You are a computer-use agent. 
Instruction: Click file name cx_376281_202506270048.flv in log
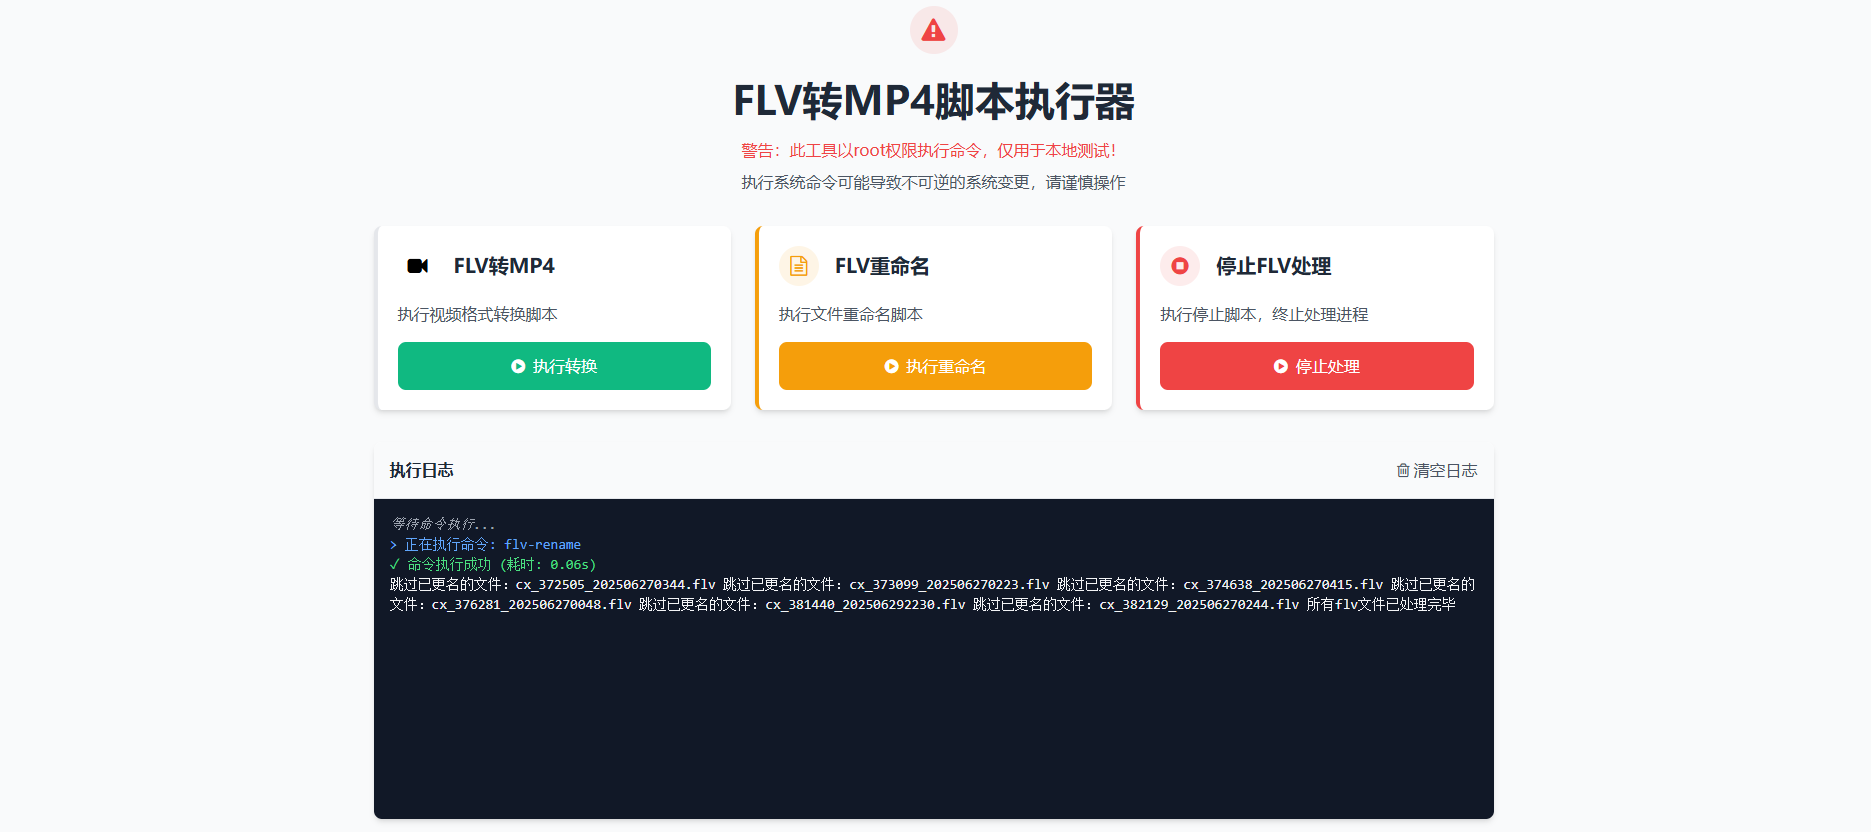[532, 604]
